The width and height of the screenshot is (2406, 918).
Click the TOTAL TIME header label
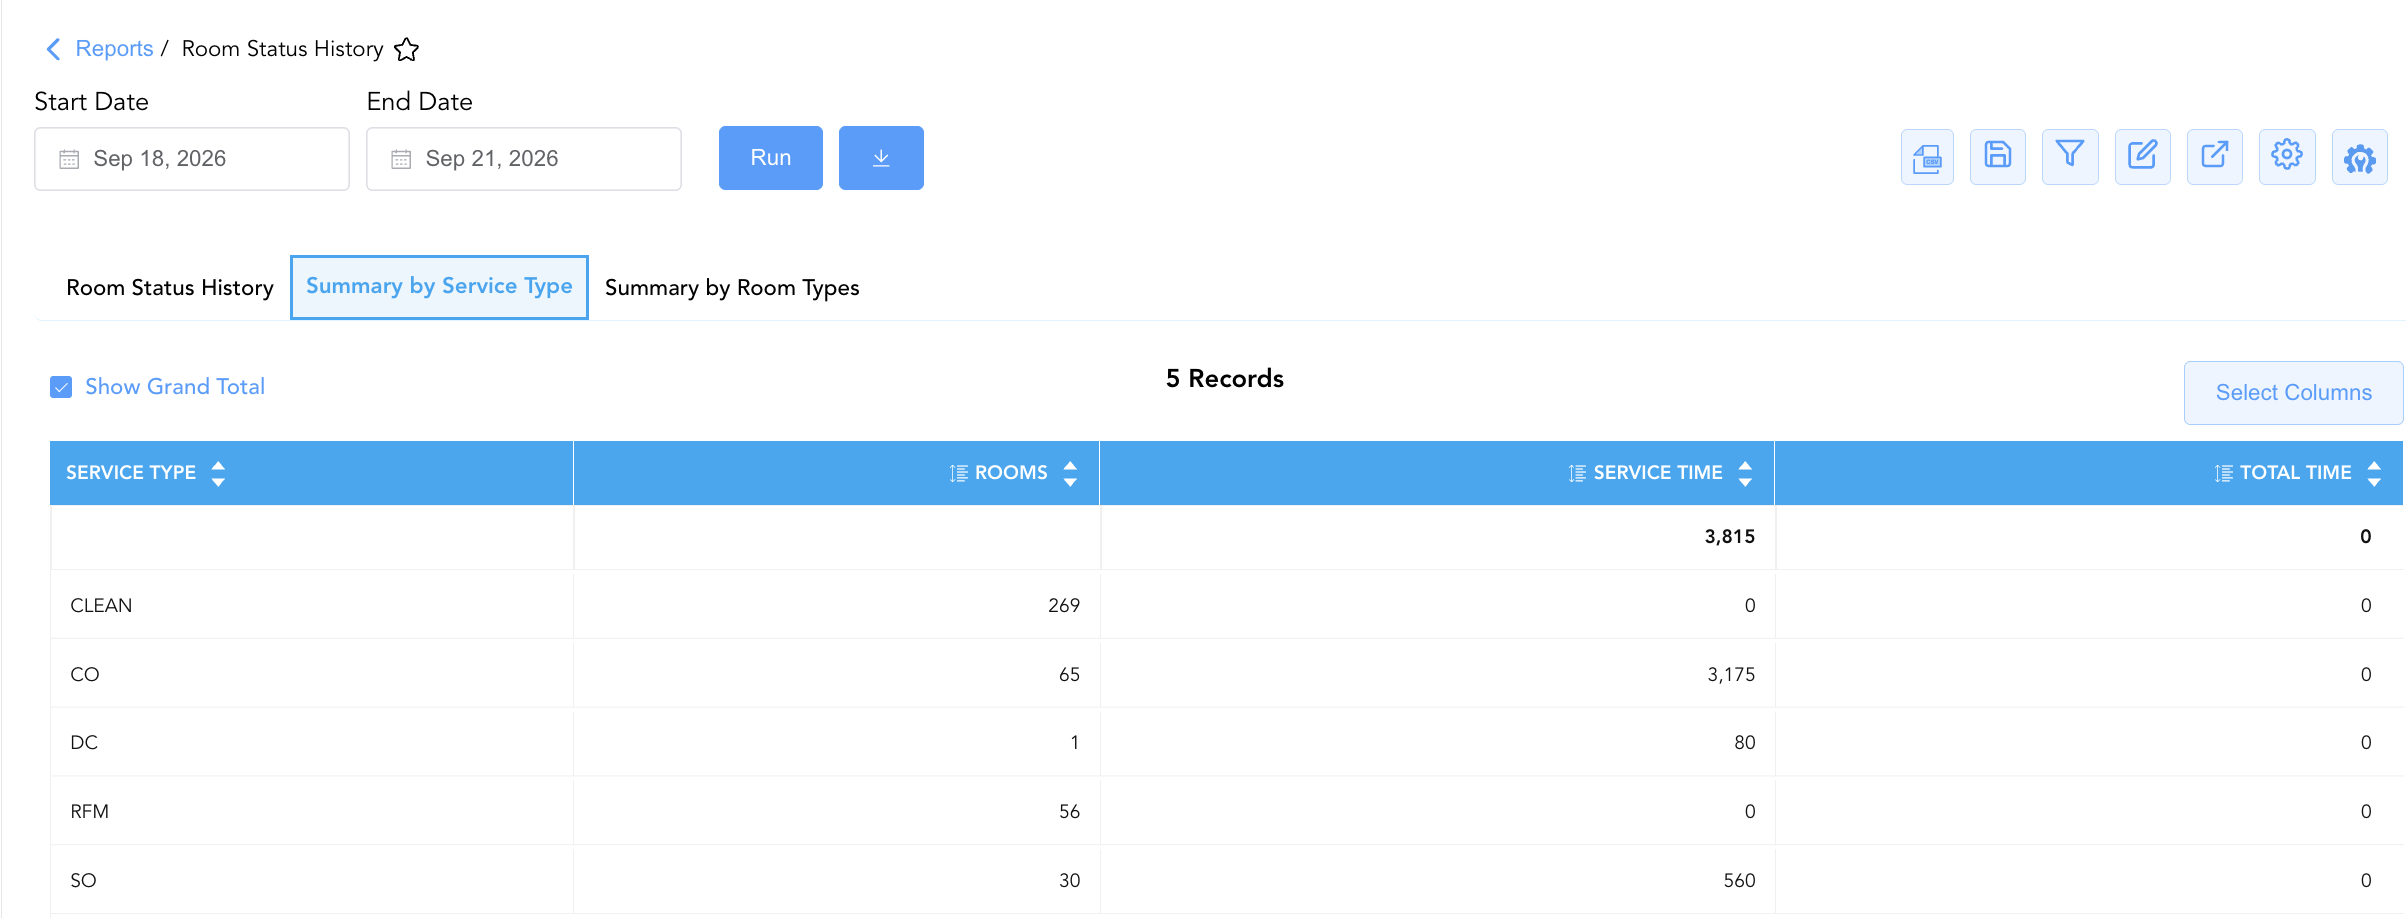(x=2295, y=473)
